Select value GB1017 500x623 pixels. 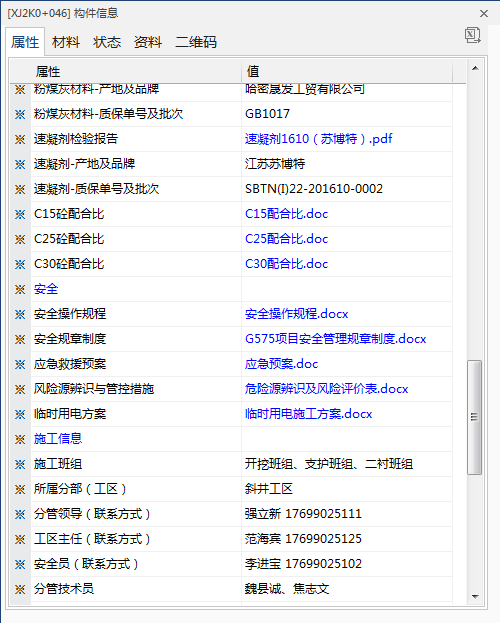(267, 114)
